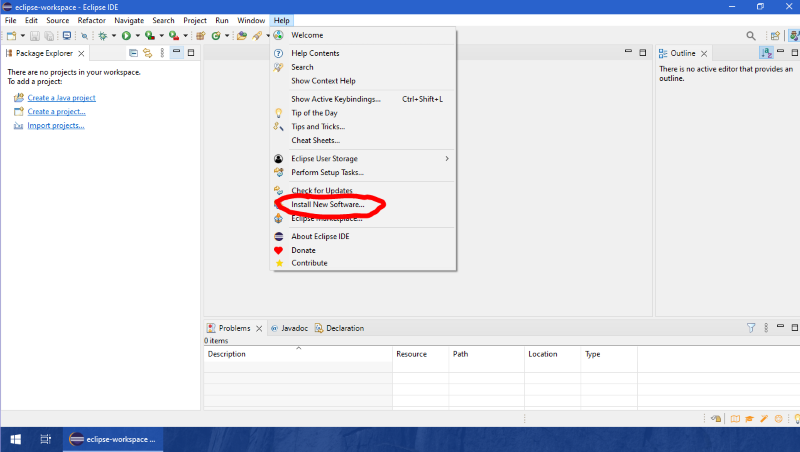Close the Package Explorer tab

click(81, 53)
